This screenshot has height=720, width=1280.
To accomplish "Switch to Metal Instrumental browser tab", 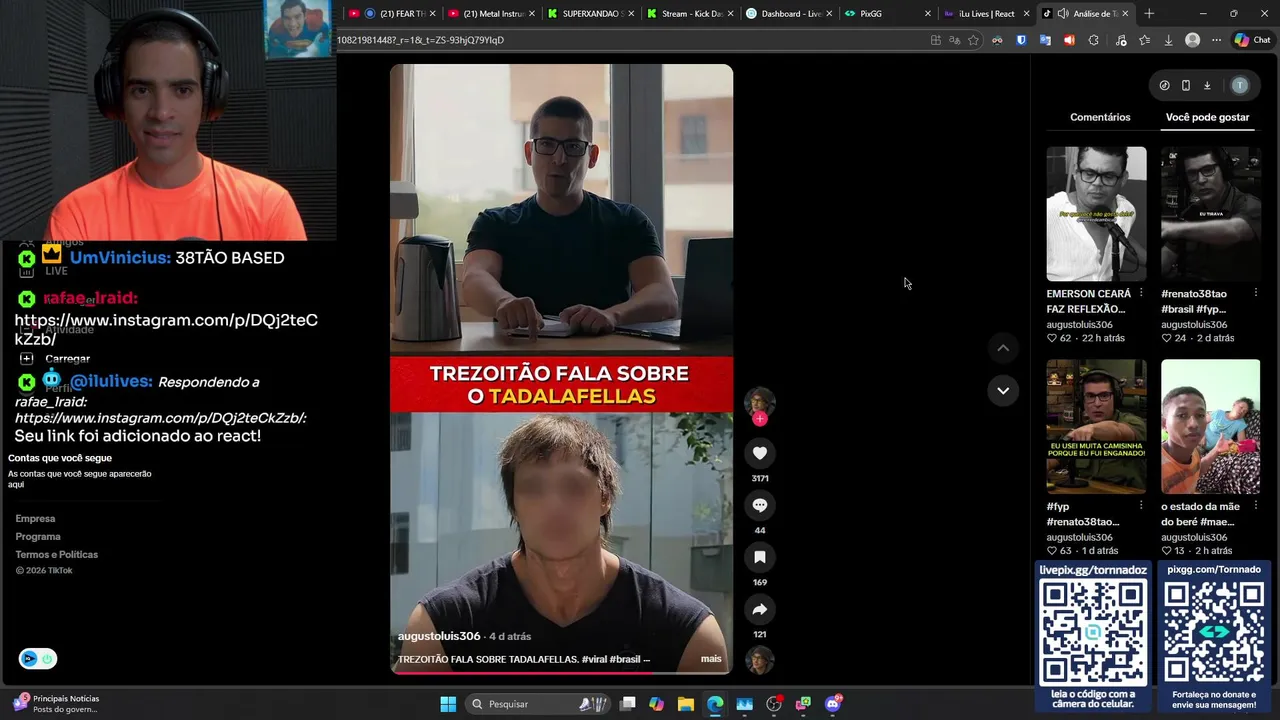I will (x=490, y=14).
